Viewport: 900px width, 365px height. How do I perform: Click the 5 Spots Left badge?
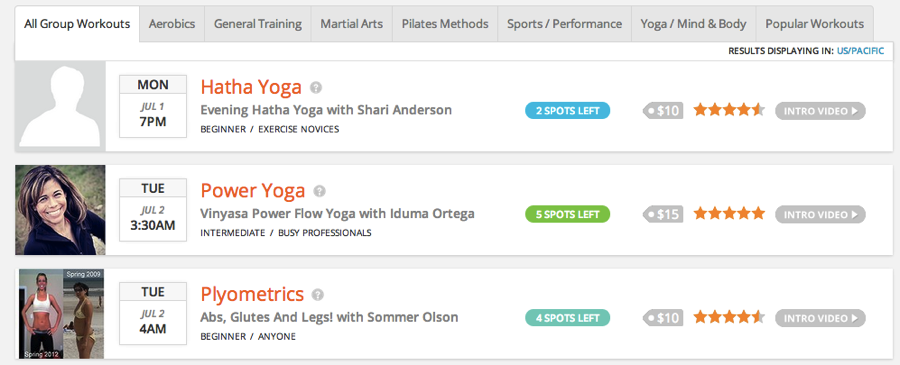pyautogui.click(x=567, y=215)
